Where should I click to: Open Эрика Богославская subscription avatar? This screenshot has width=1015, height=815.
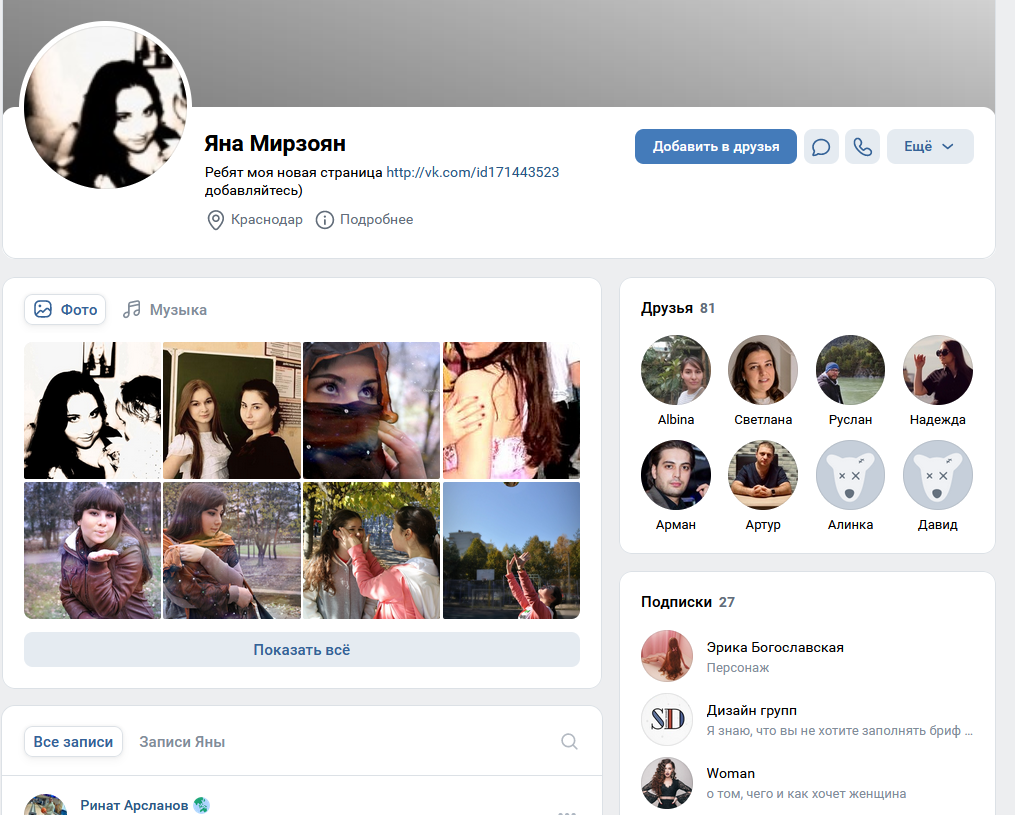click(667, 656)
